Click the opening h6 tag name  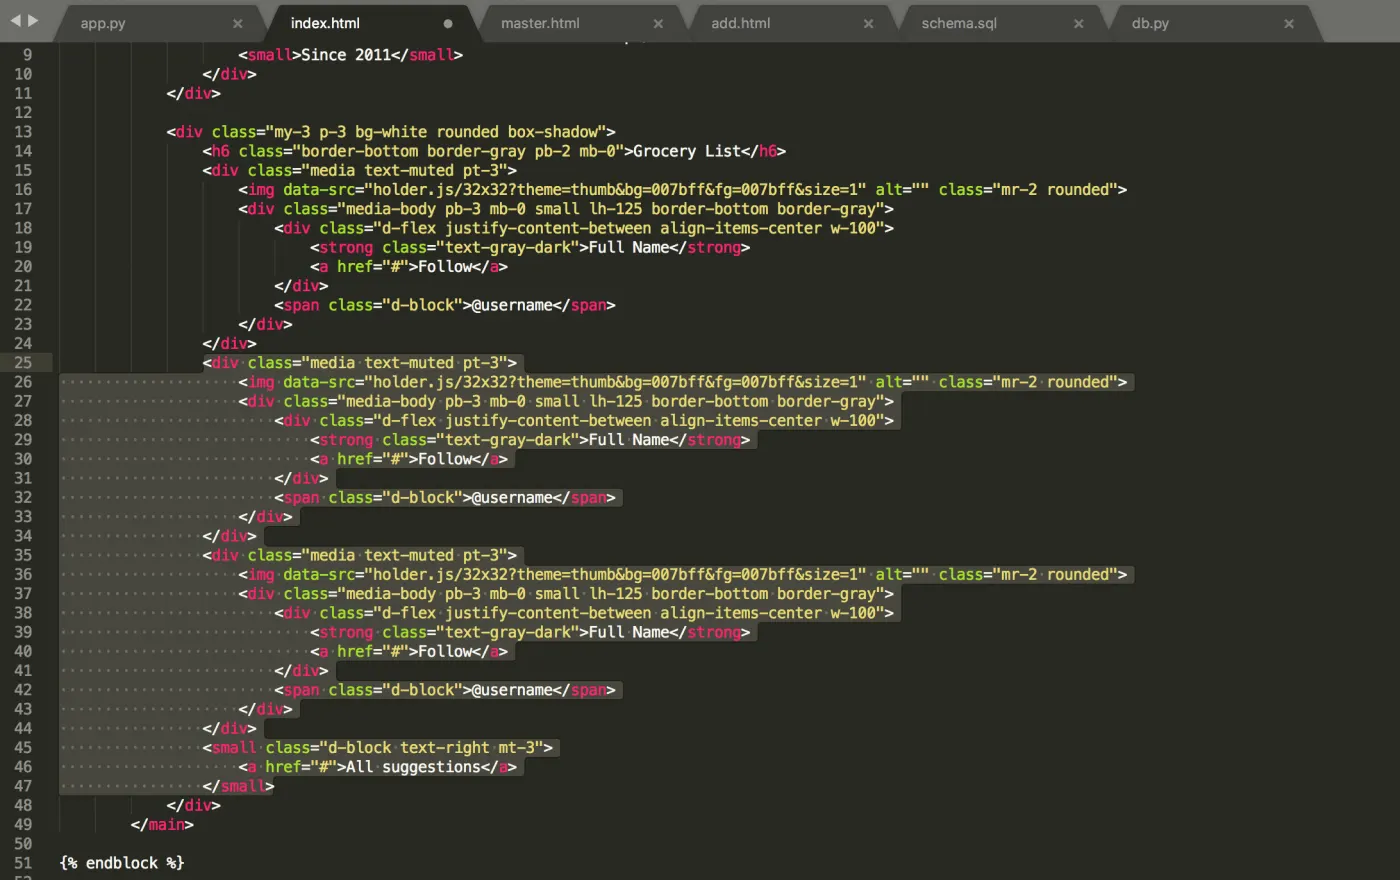pos(220,151)
